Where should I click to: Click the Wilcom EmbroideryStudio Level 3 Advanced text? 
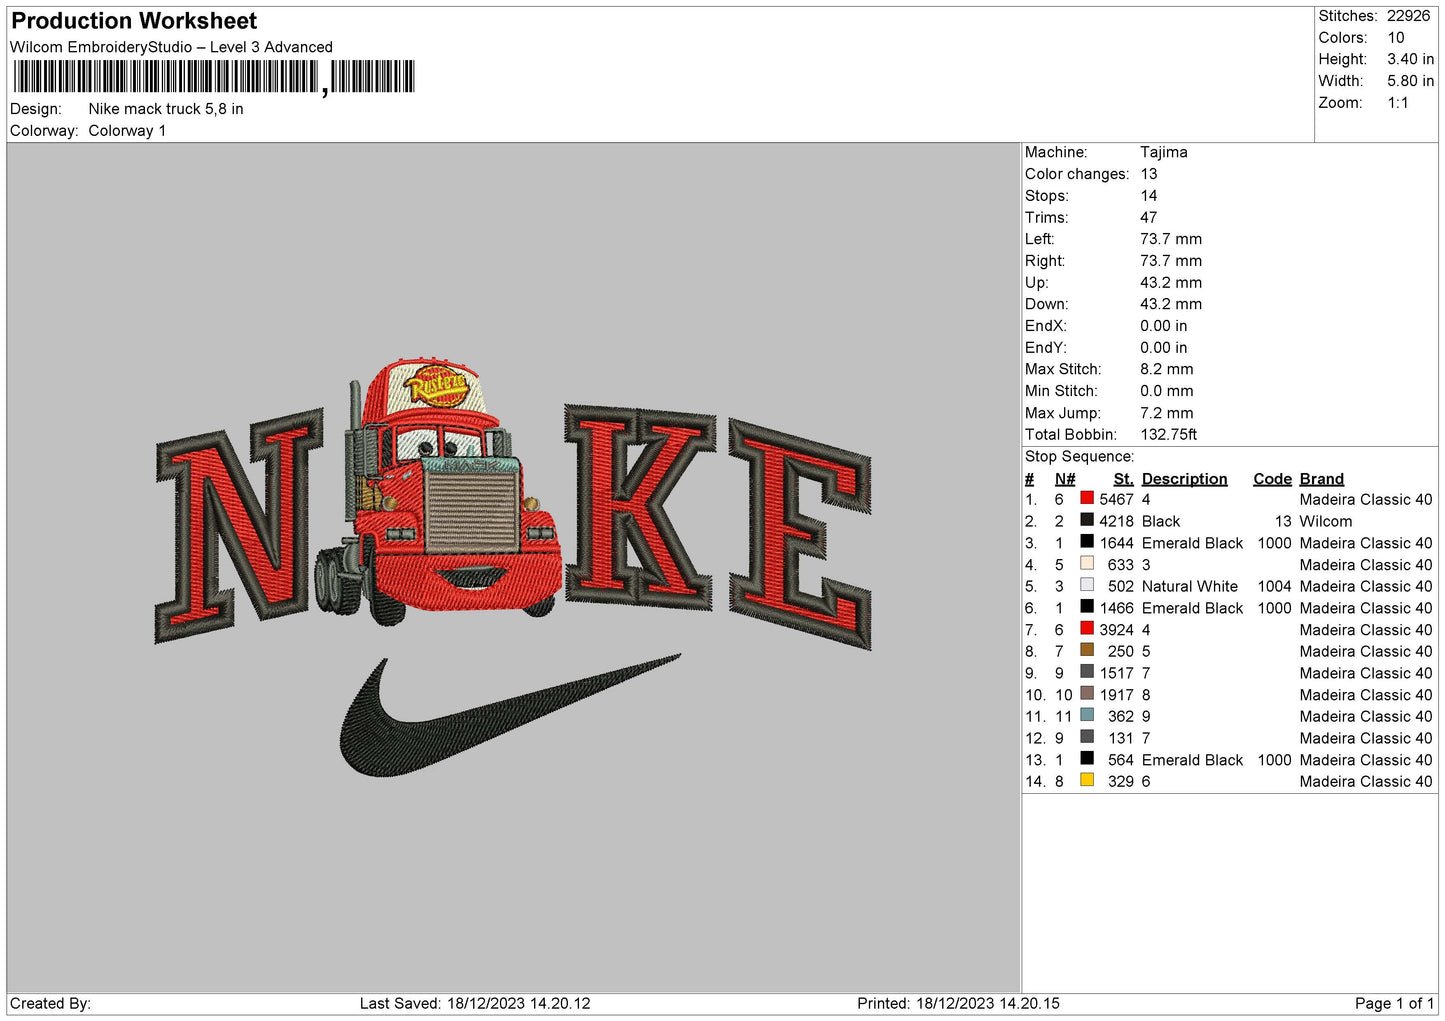point(171,47)
